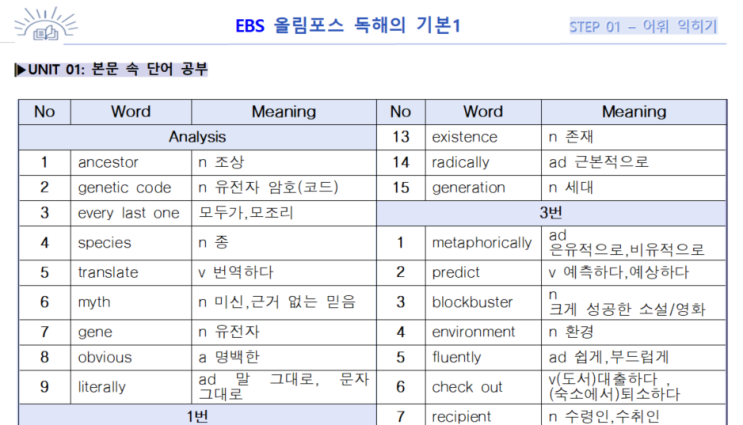Image resolution: width=743 pixels, height=425 pixels.
Task: Click the meaning 'ad 말 그대로, 문자 그대로'
Action: (283, 387)
